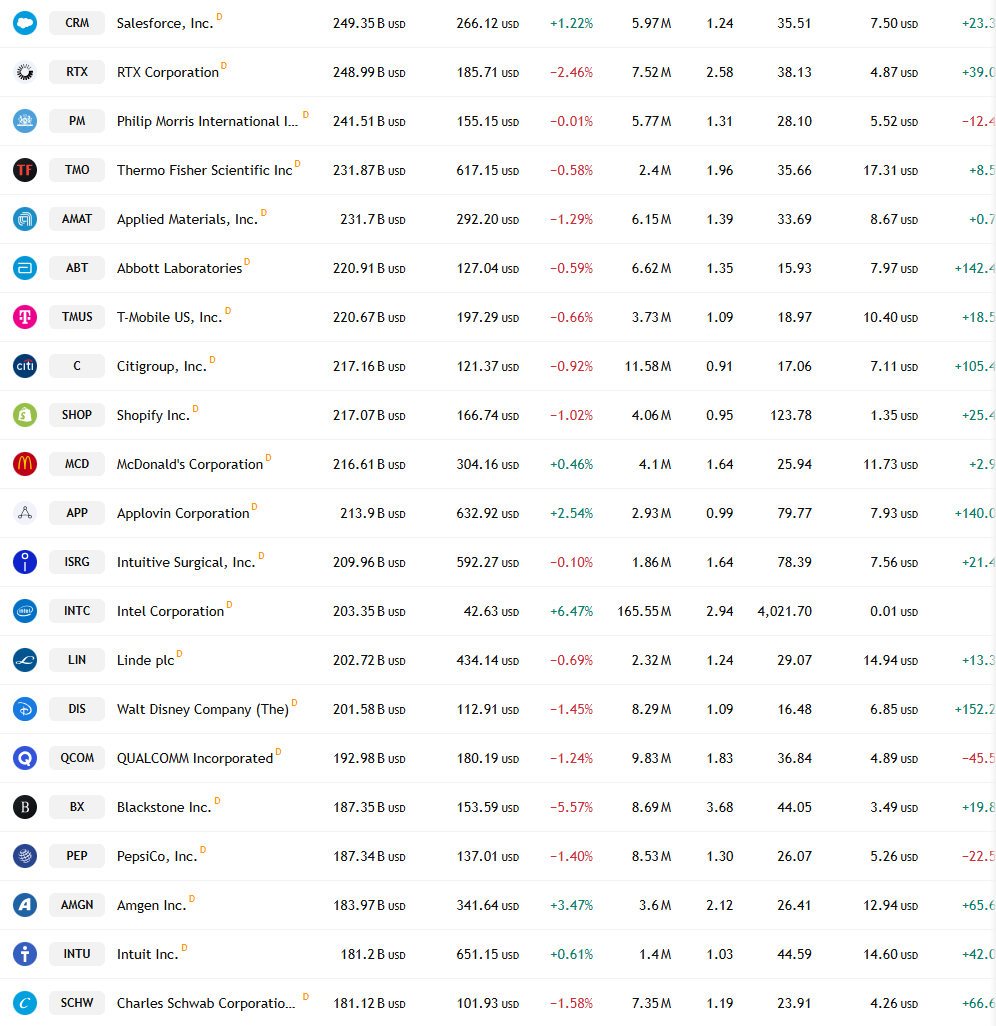
Task: Click the Blackstone B logo icon
Action: pos(25,807)
